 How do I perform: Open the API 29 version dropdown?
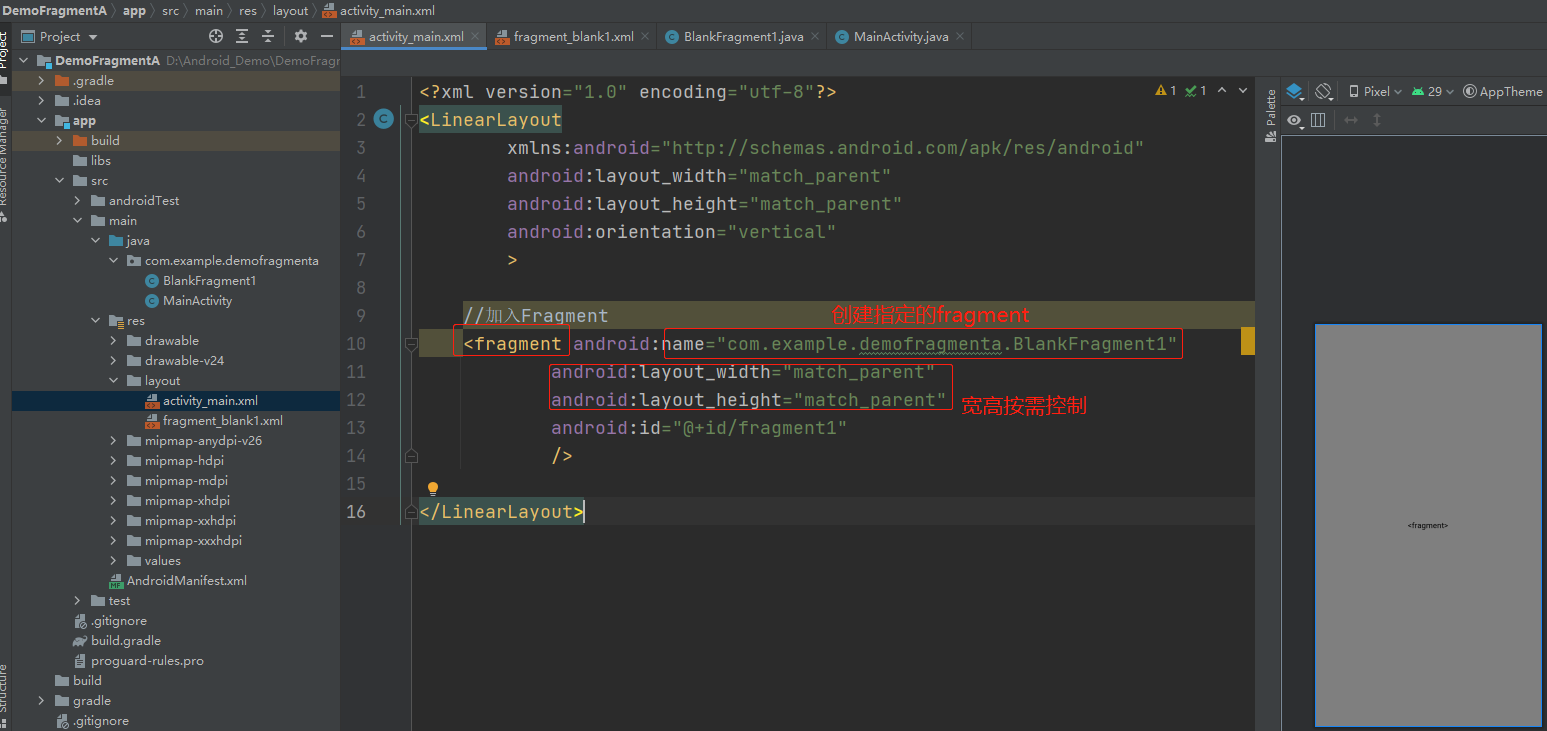click(x=1433, y=91)
